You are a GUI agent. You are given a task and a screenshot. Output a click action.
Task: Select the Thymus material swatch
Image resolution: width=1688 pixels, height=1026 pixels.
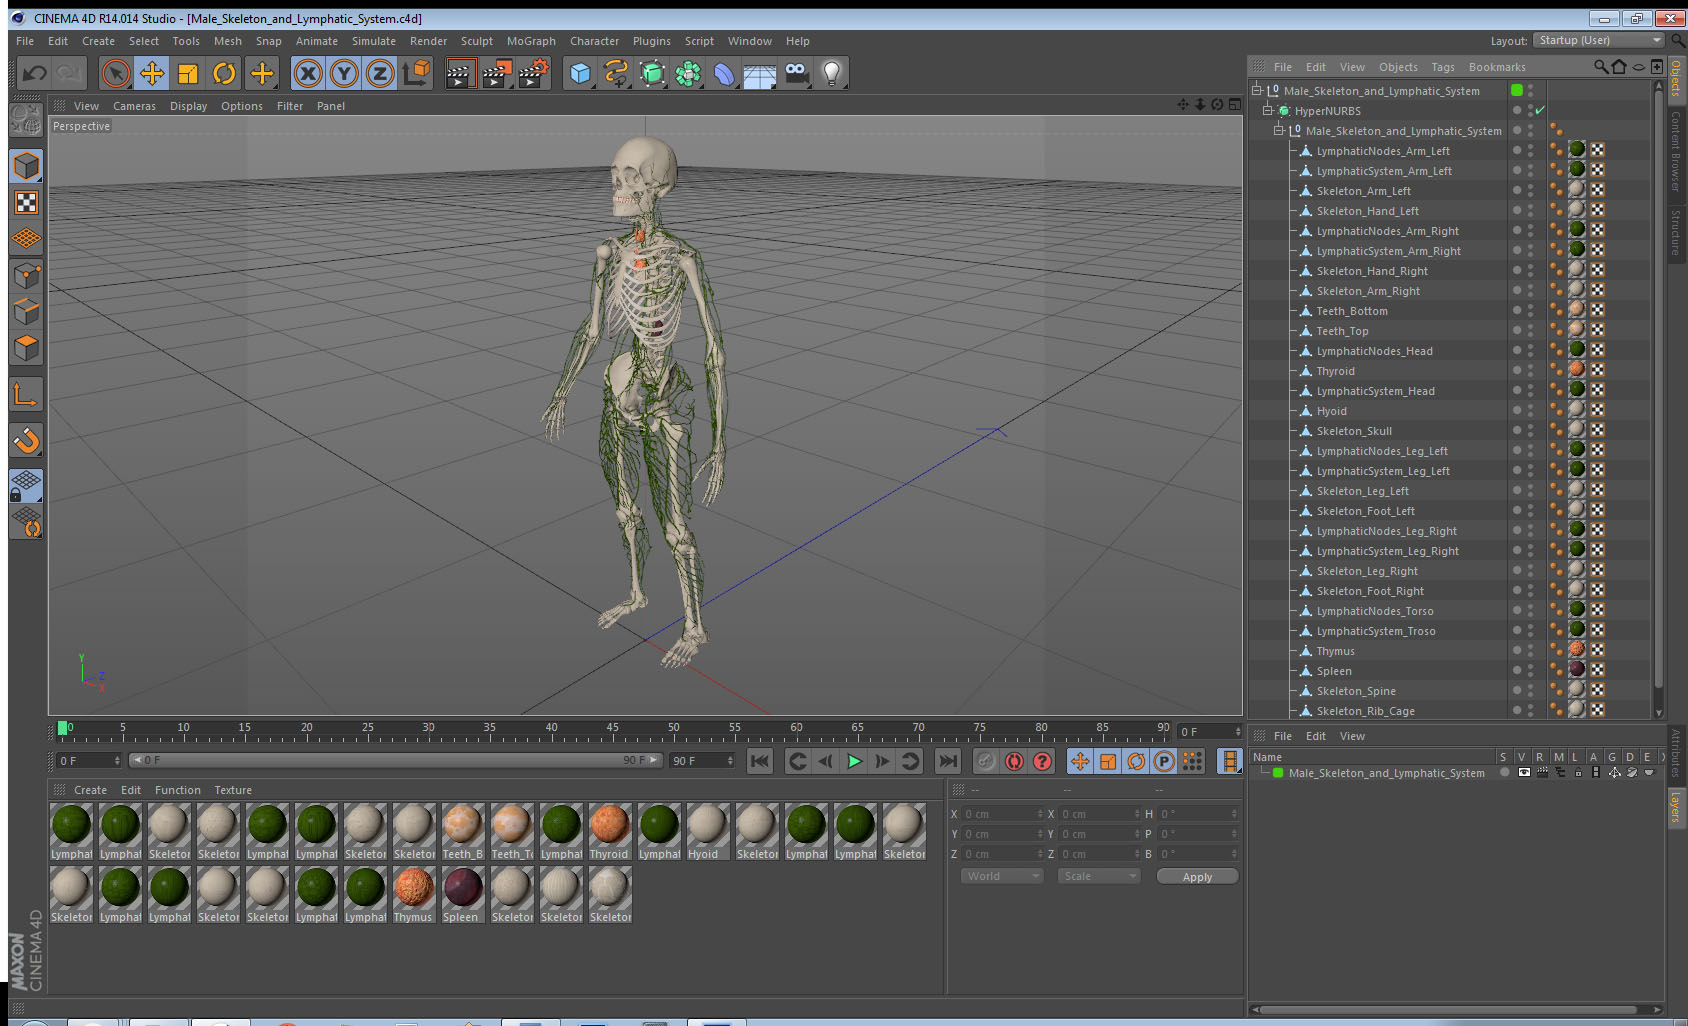pos(413,894)
